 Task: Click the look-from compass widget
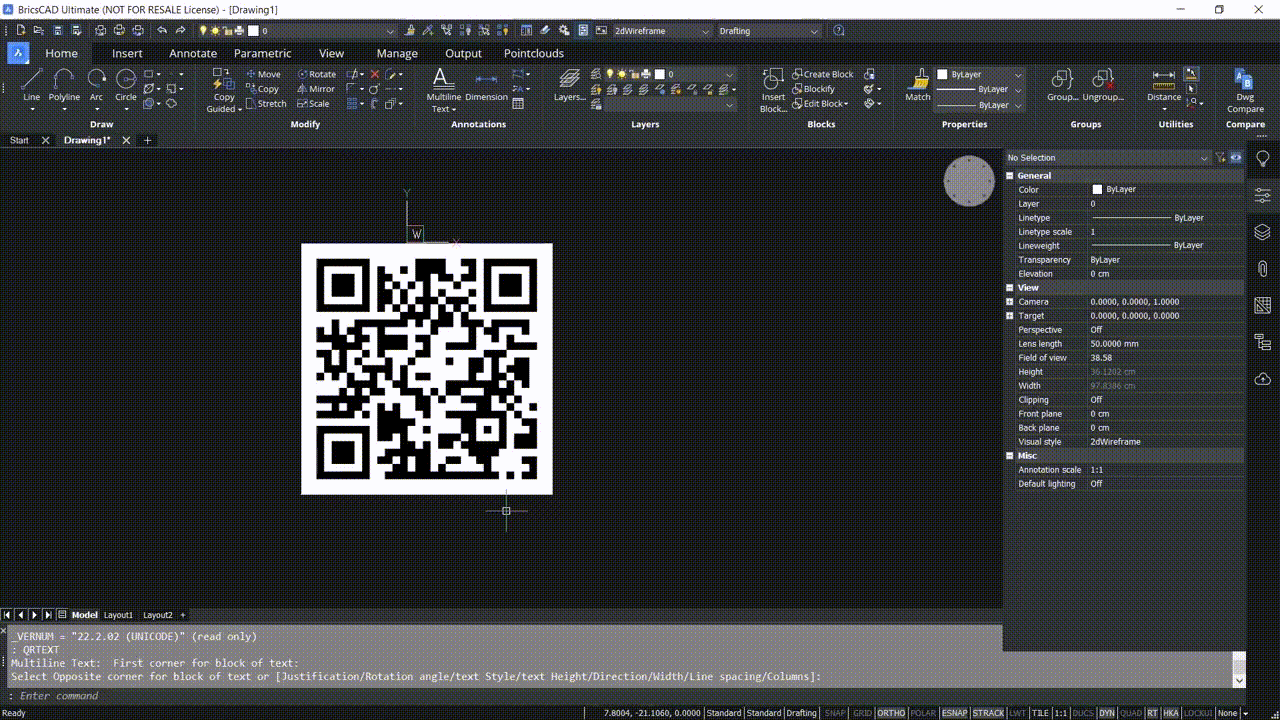point(969,181)
